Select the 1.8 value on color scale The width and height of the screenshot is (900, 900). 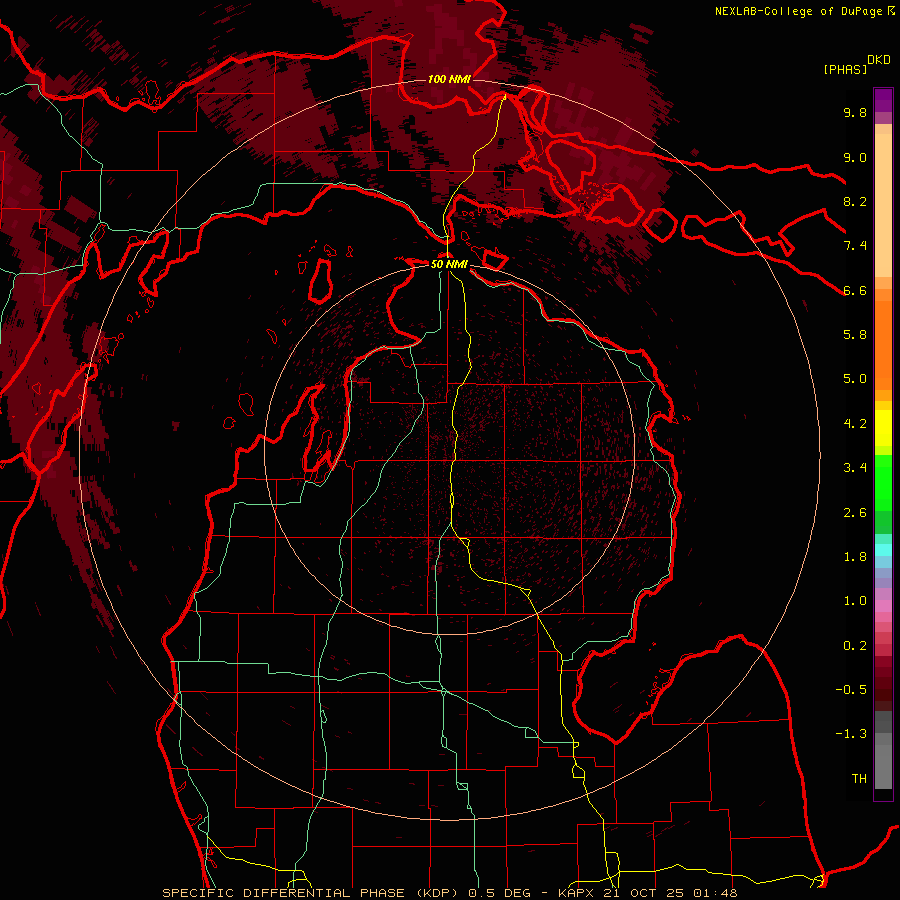(x=855, y=557)
